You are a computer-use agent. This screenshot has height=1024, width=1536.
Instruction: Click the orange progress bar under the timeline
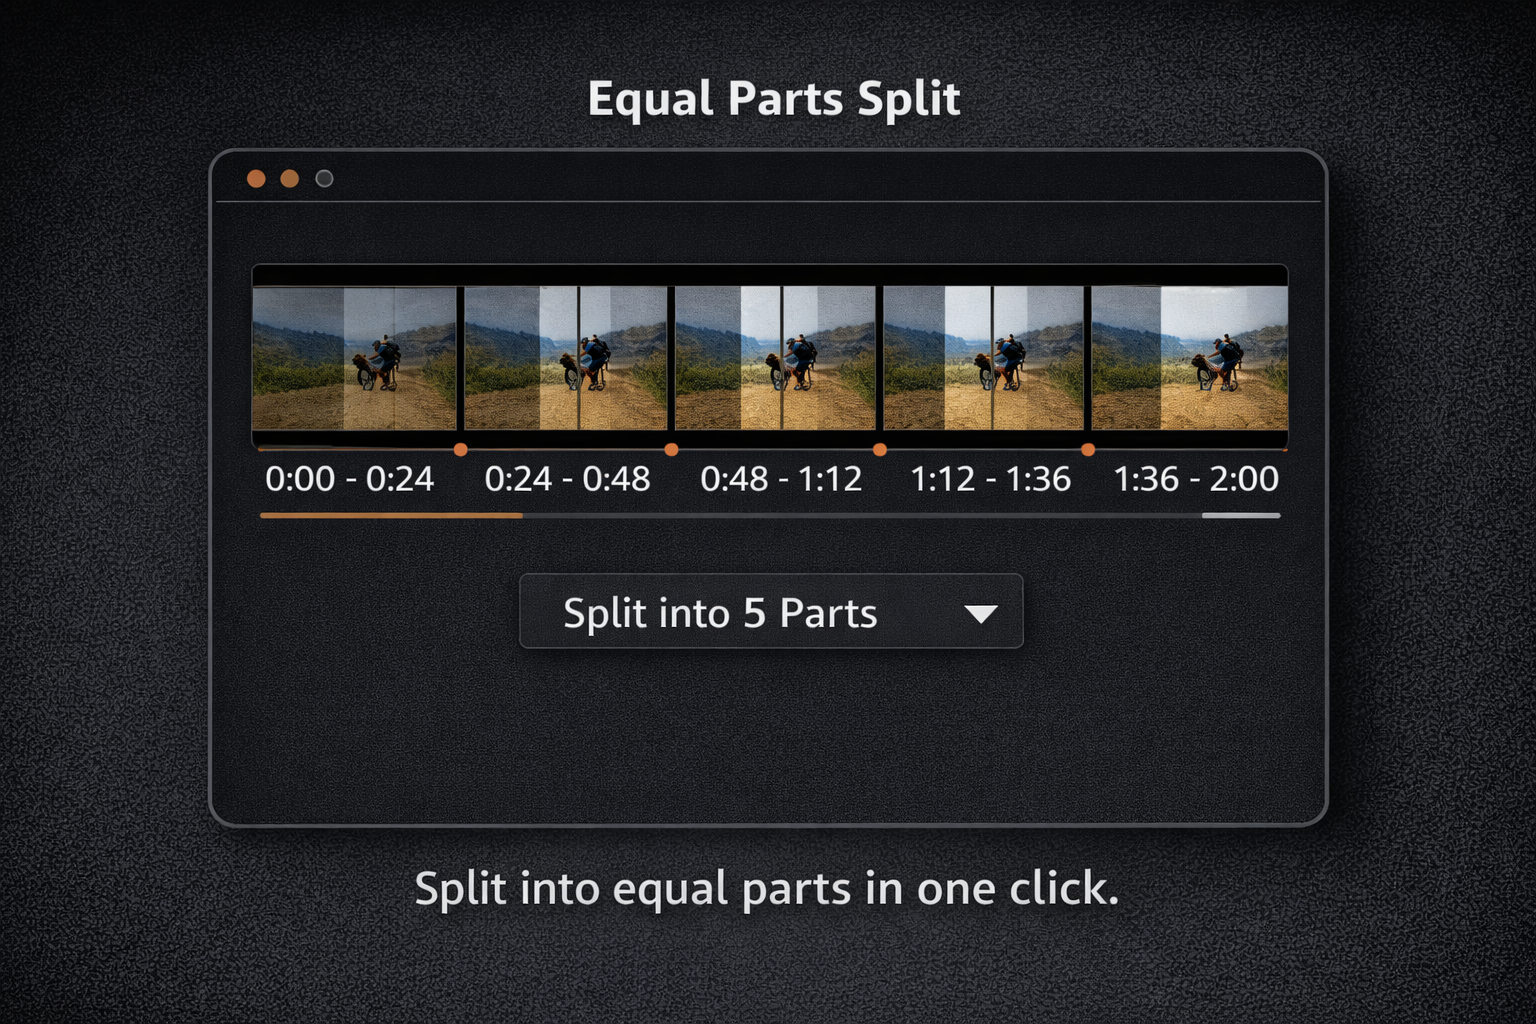(390, 515)
